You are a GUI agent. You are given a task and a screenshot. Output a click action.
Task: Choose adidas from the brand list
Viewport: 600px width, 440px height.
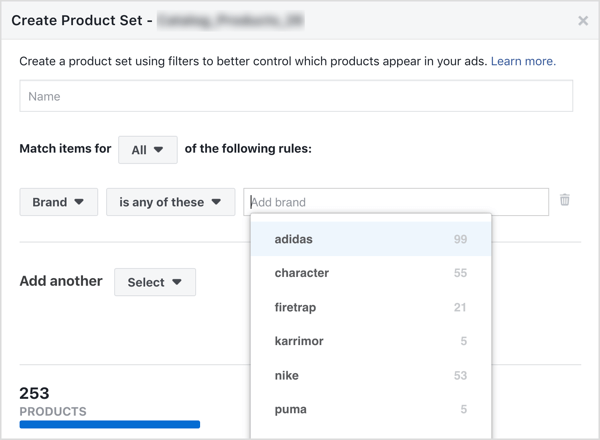(371, 239)
